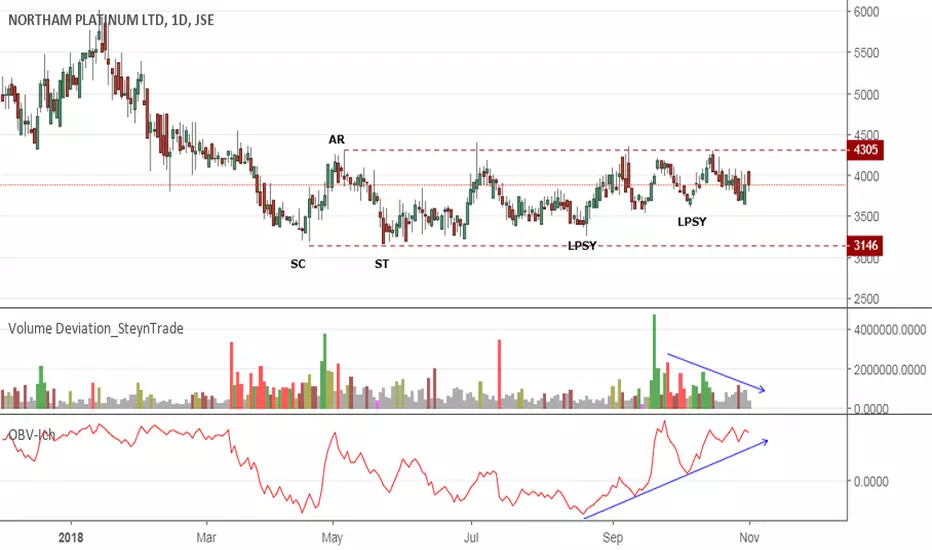Click the 3146 support price tag

pos(865,245)
